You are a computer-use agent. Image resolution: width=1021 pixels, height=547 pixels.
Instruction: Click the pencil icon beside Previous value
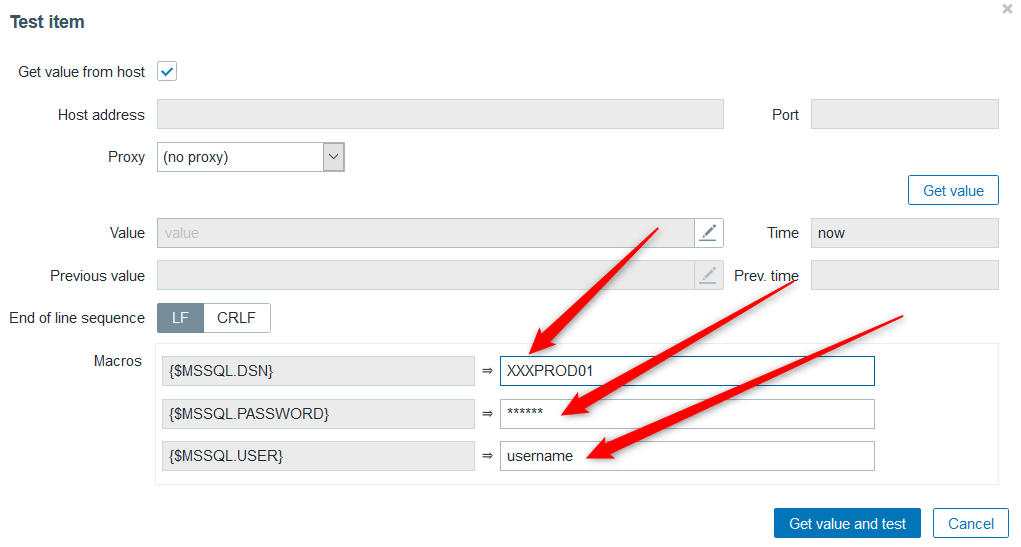(x=708, y=275)
